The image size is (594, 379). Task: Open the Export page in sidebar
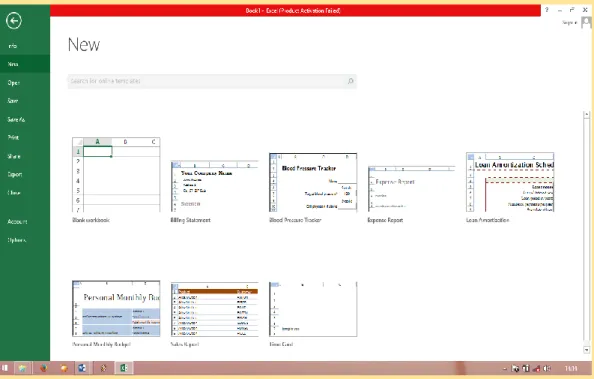(15, 174)
